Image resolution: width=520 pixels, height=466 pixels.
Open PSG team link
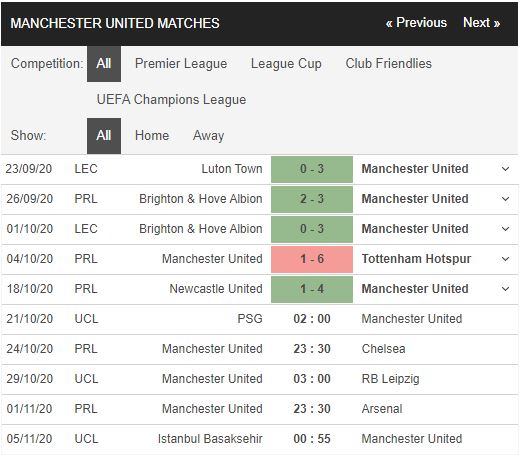[x=250, y=319]
